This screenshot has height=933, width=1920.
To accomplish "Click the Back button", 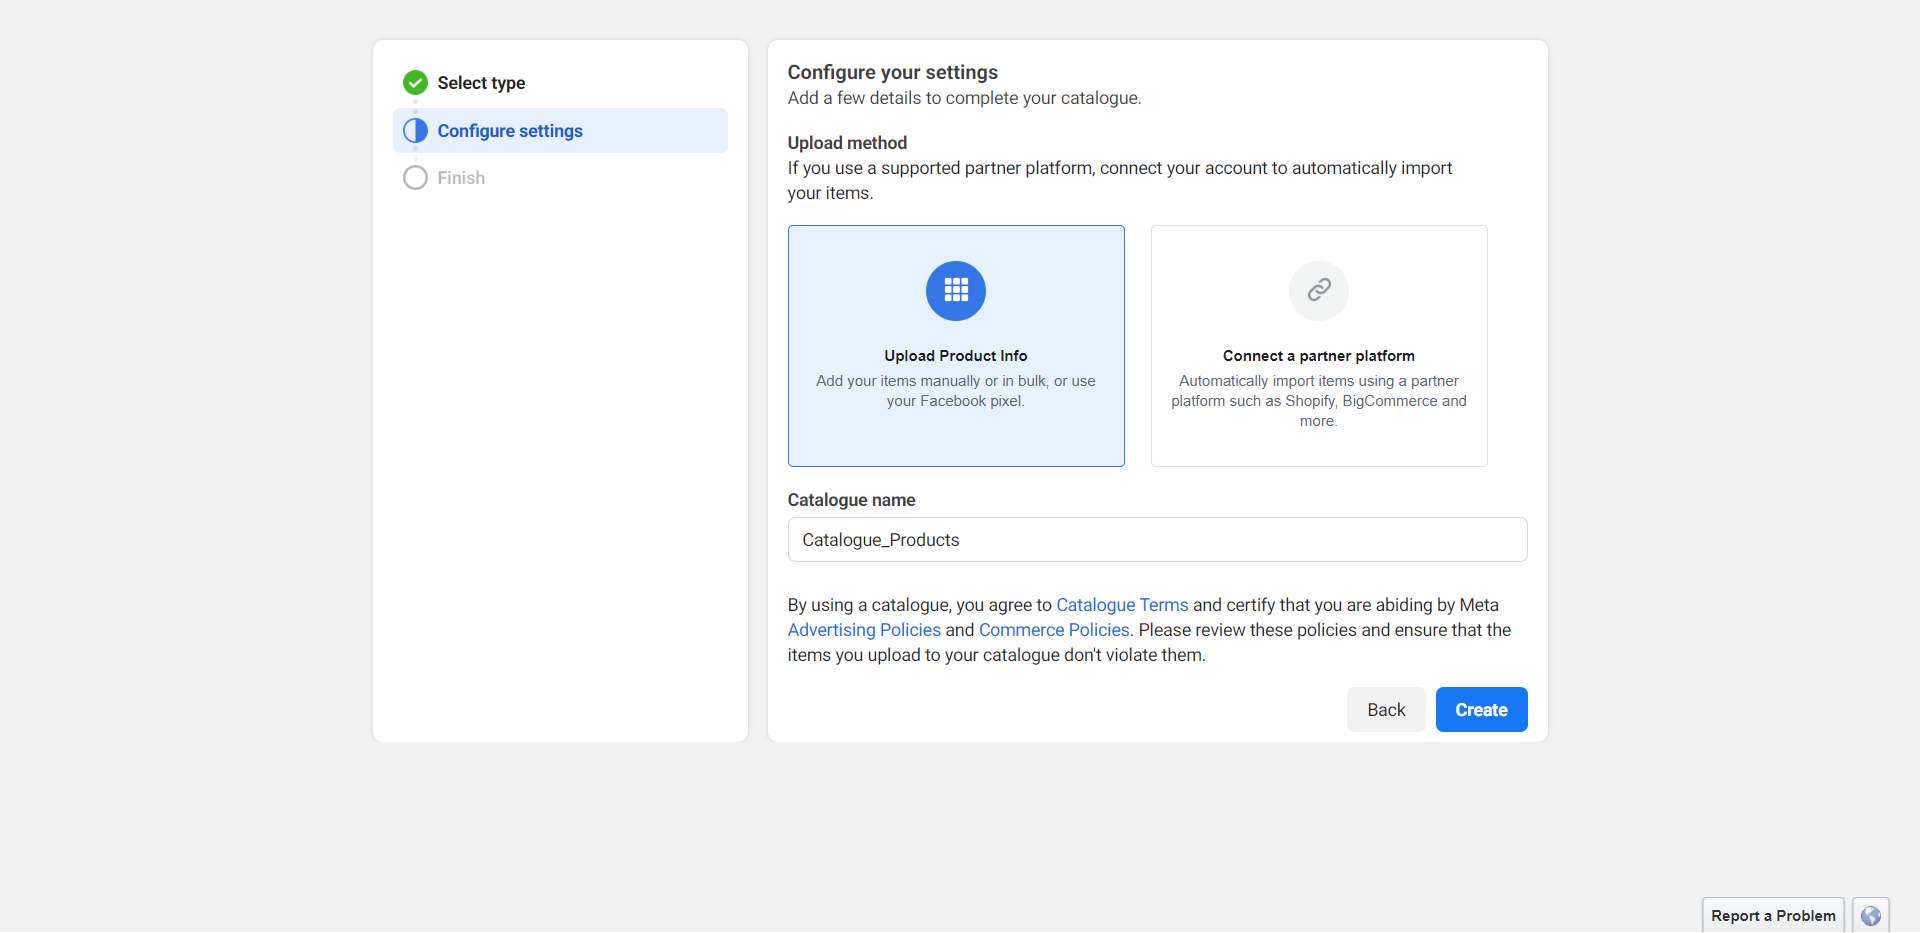I will pos(1386,710).
